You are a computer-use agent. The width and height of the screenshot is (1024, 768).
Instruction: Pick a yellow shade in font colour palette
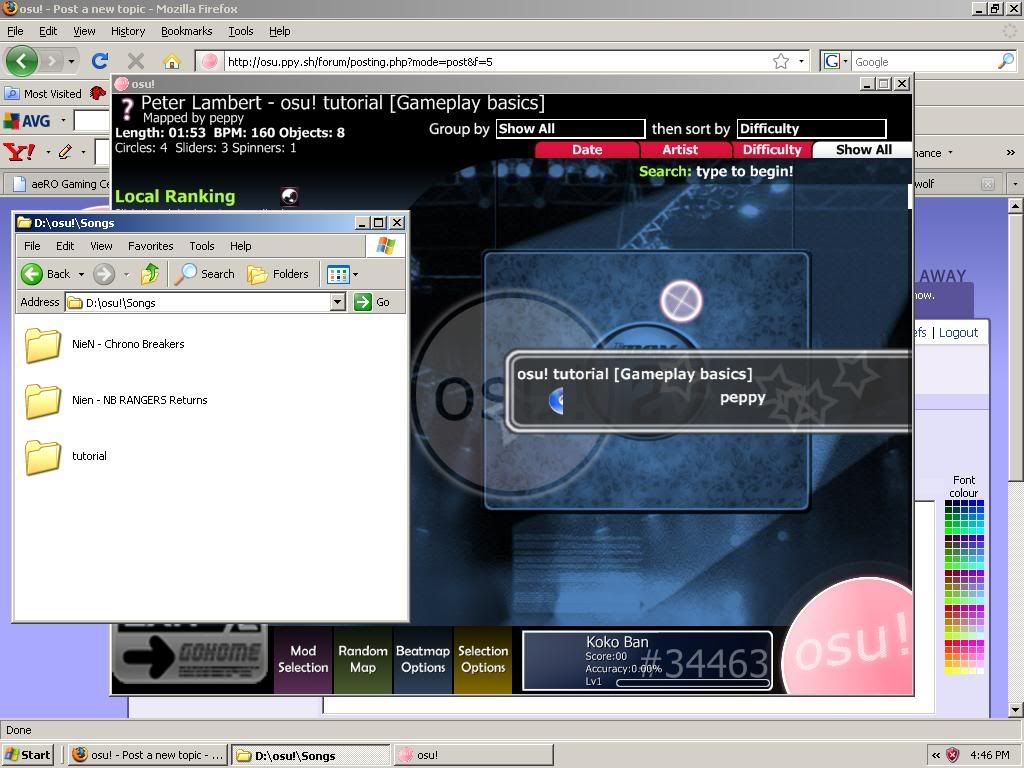[949, 670]
